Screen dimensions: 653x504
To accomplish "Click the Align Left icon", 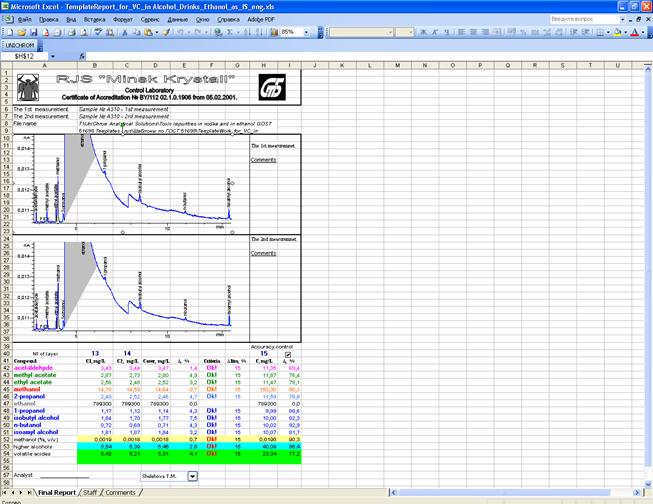I will coord(461,32).
